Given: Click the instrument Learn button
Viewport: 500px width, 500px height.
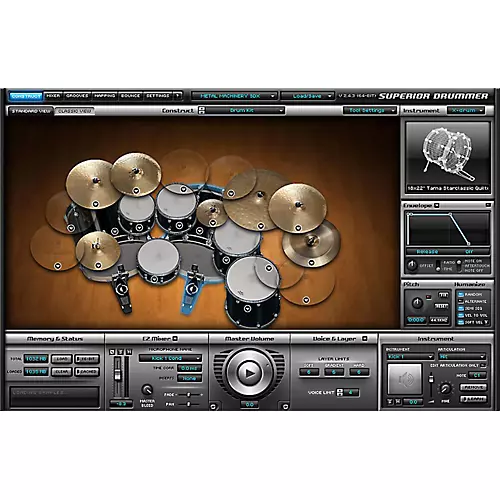Looking at the screenshot, I should pyautogui.click(x=473, y=399).
